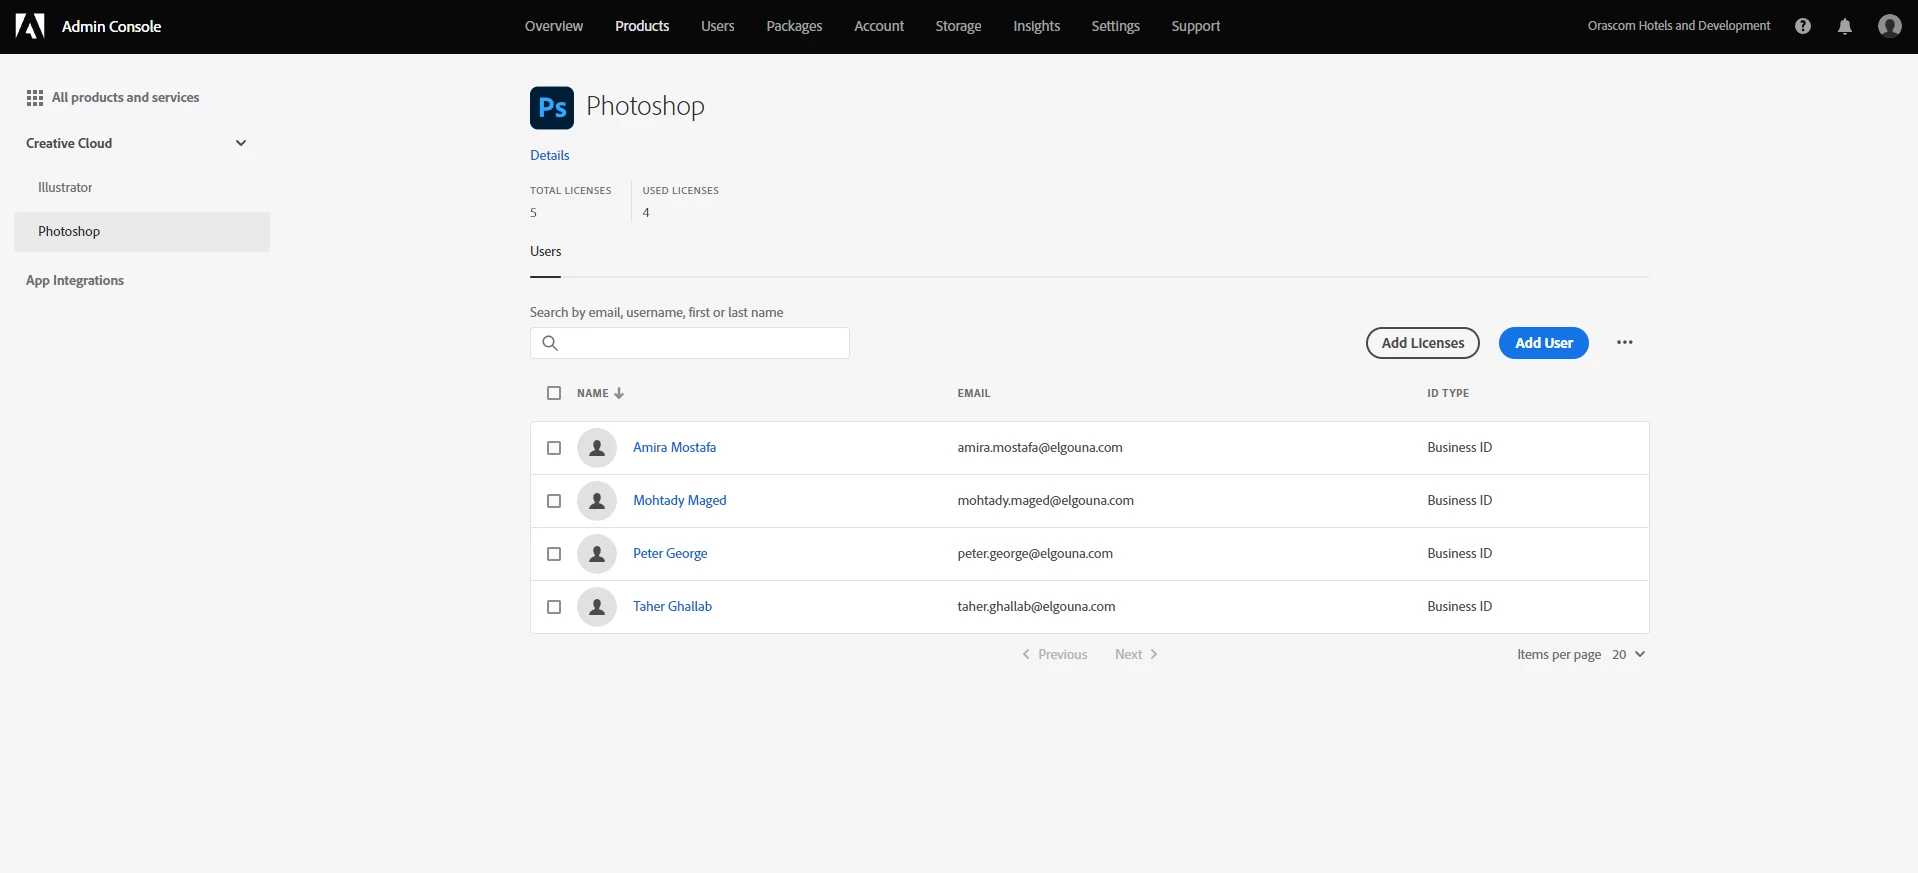Viewport: 1918px width, 873px height.
Task: Open the help question mark icon
Action: [1803, 26]
